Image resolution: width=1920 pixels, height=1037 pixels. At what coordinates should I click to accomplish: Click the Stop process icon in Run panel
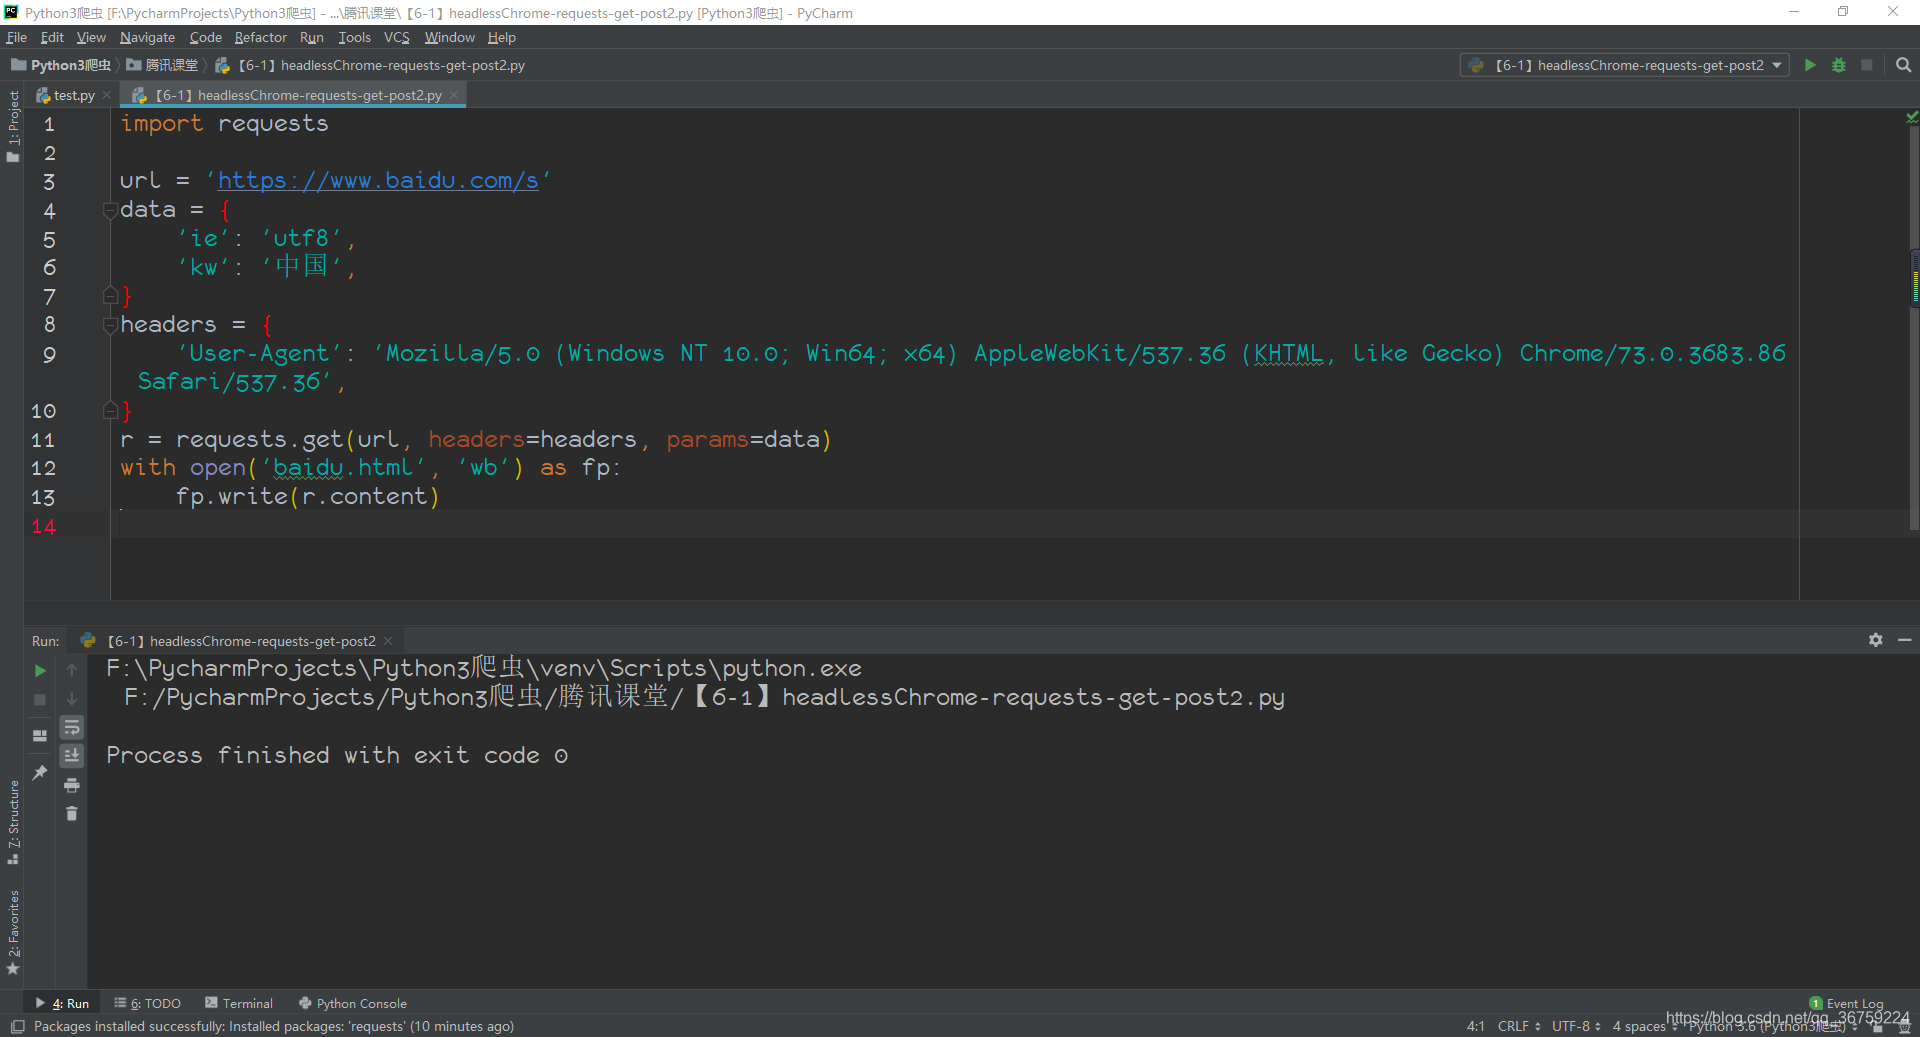tap(39, 700)
